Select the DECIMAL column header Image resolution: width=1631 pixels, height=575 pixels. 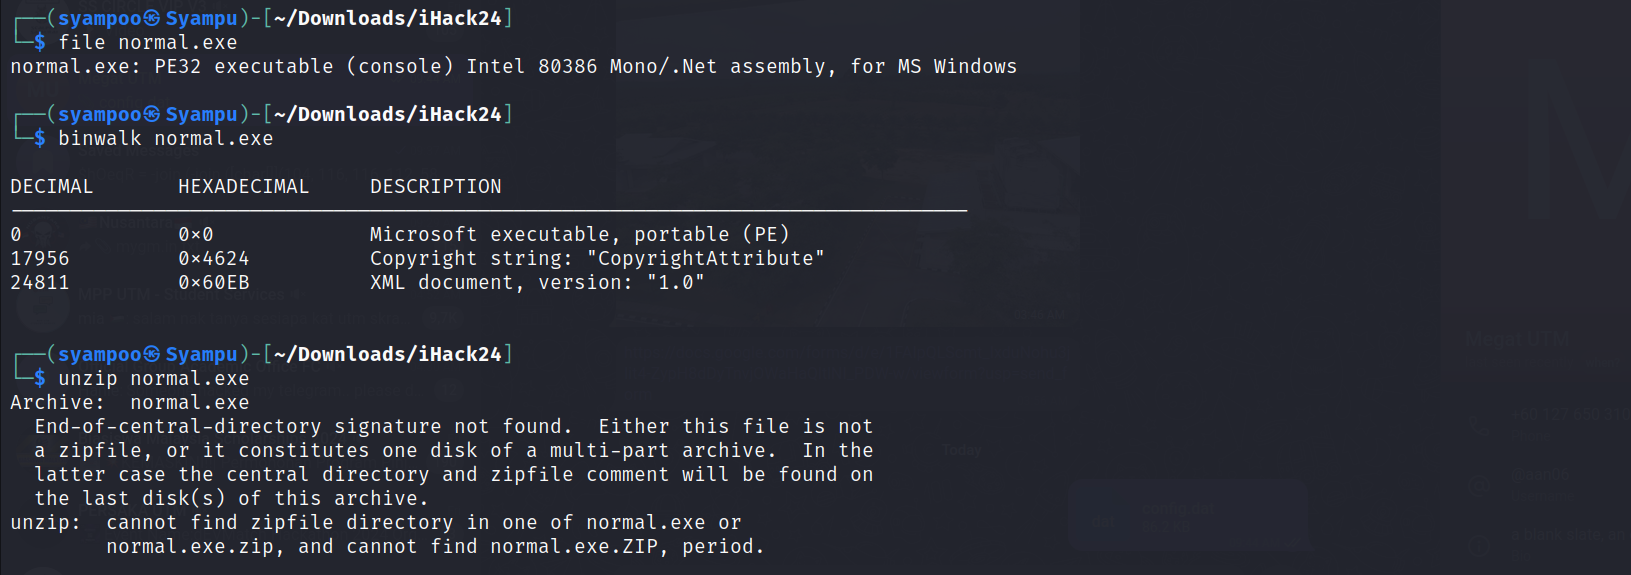52,186
